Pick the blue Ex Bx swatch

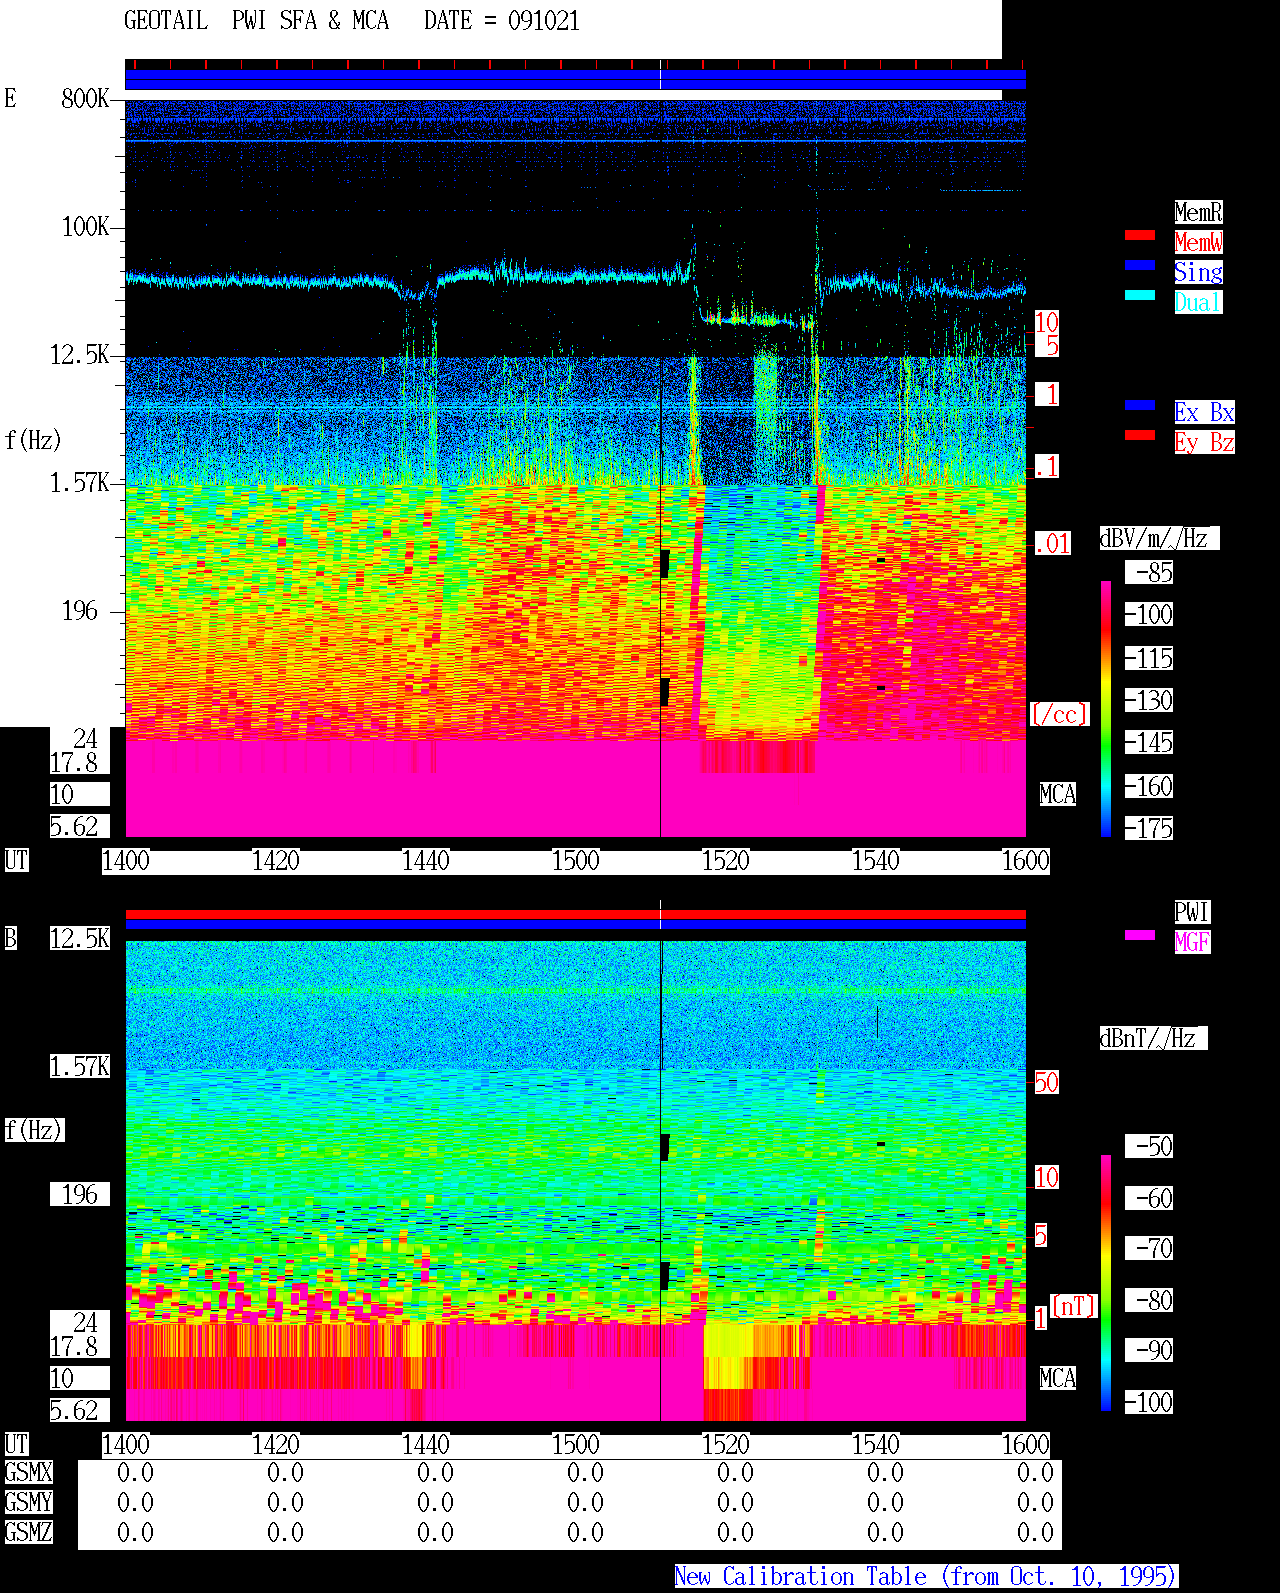tap(1140, 405)
